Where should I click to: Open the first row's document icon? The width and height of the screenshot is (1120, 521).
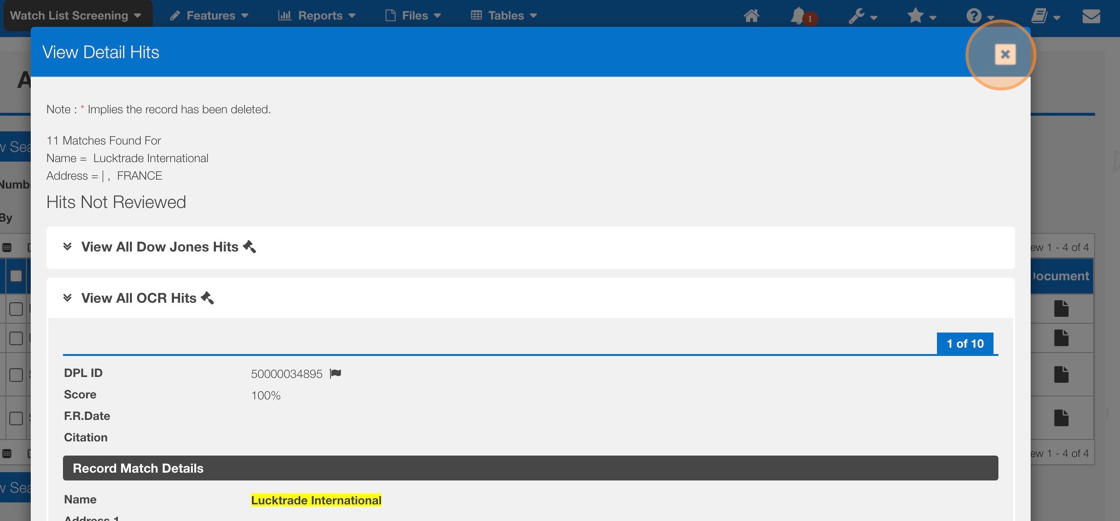point(1061,308)
